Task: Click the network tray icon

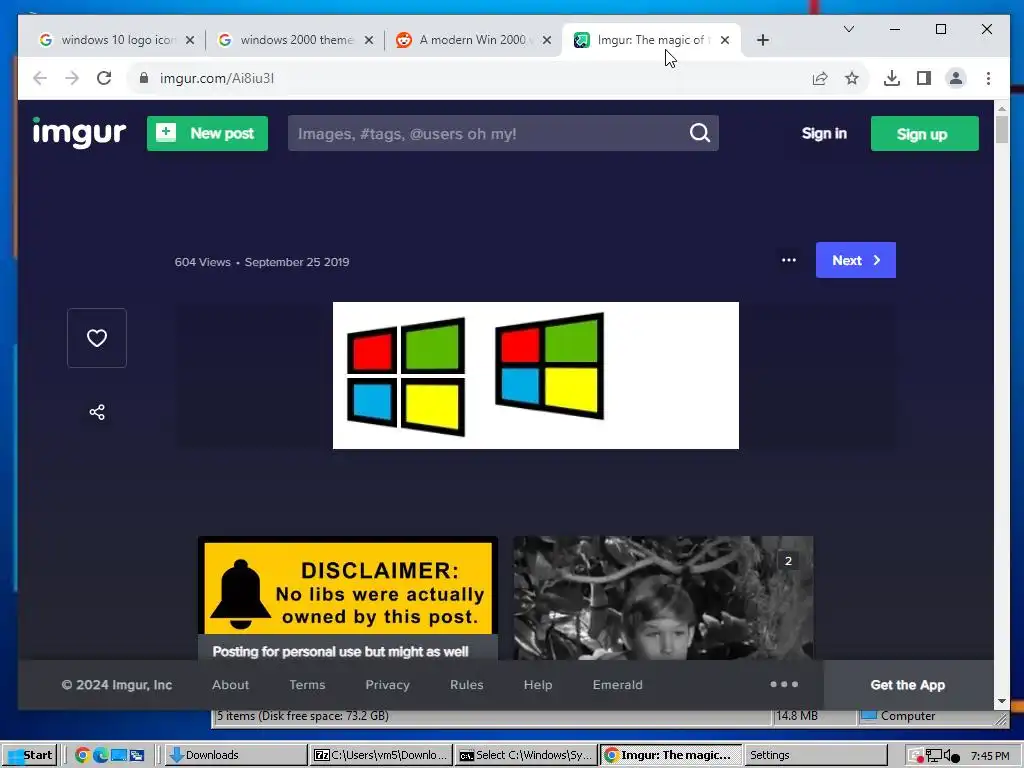Action: 934,756
